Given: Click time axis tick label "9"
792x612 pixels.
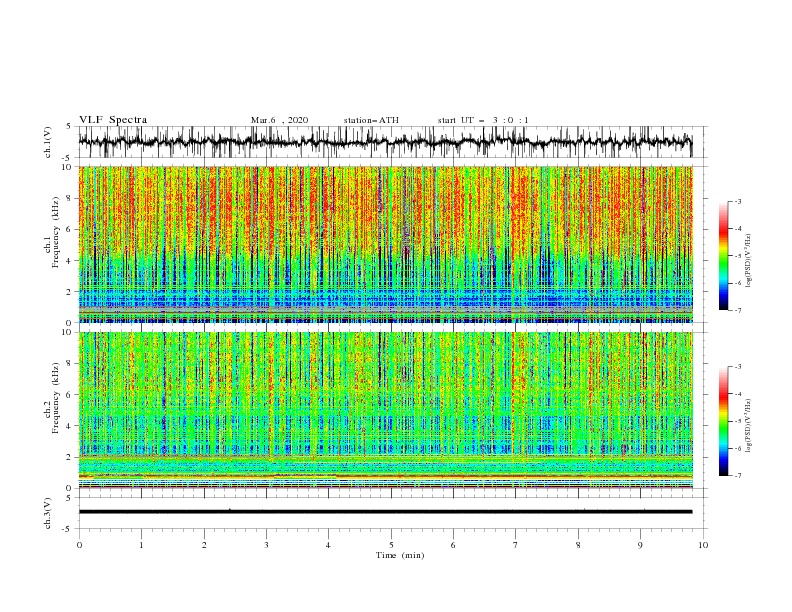Looking at the screenshot, I should click(x=640, y=545).
